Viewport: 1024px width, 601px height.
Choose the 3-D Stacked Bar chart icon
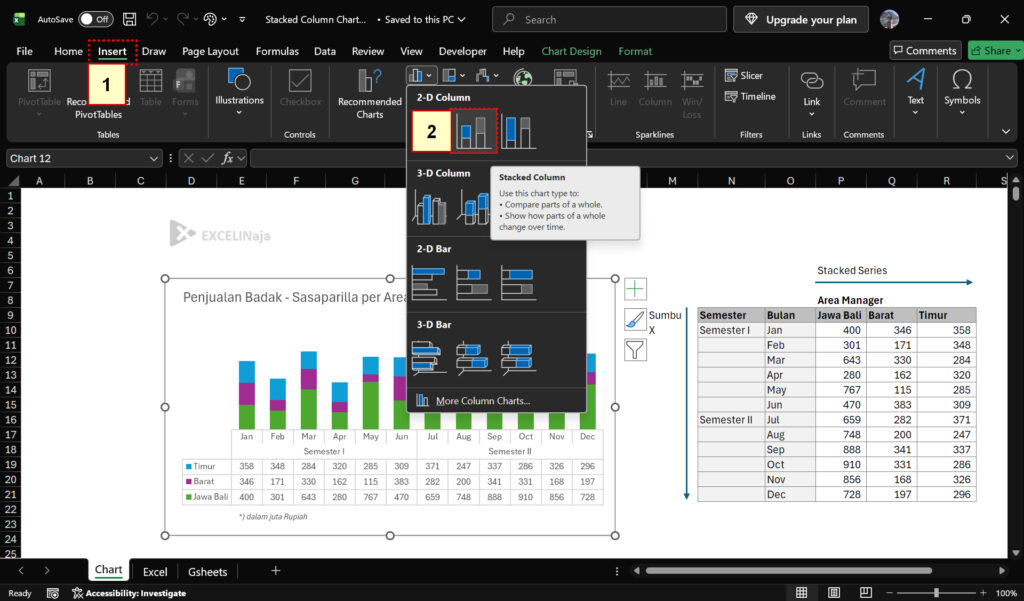point(473,358)
